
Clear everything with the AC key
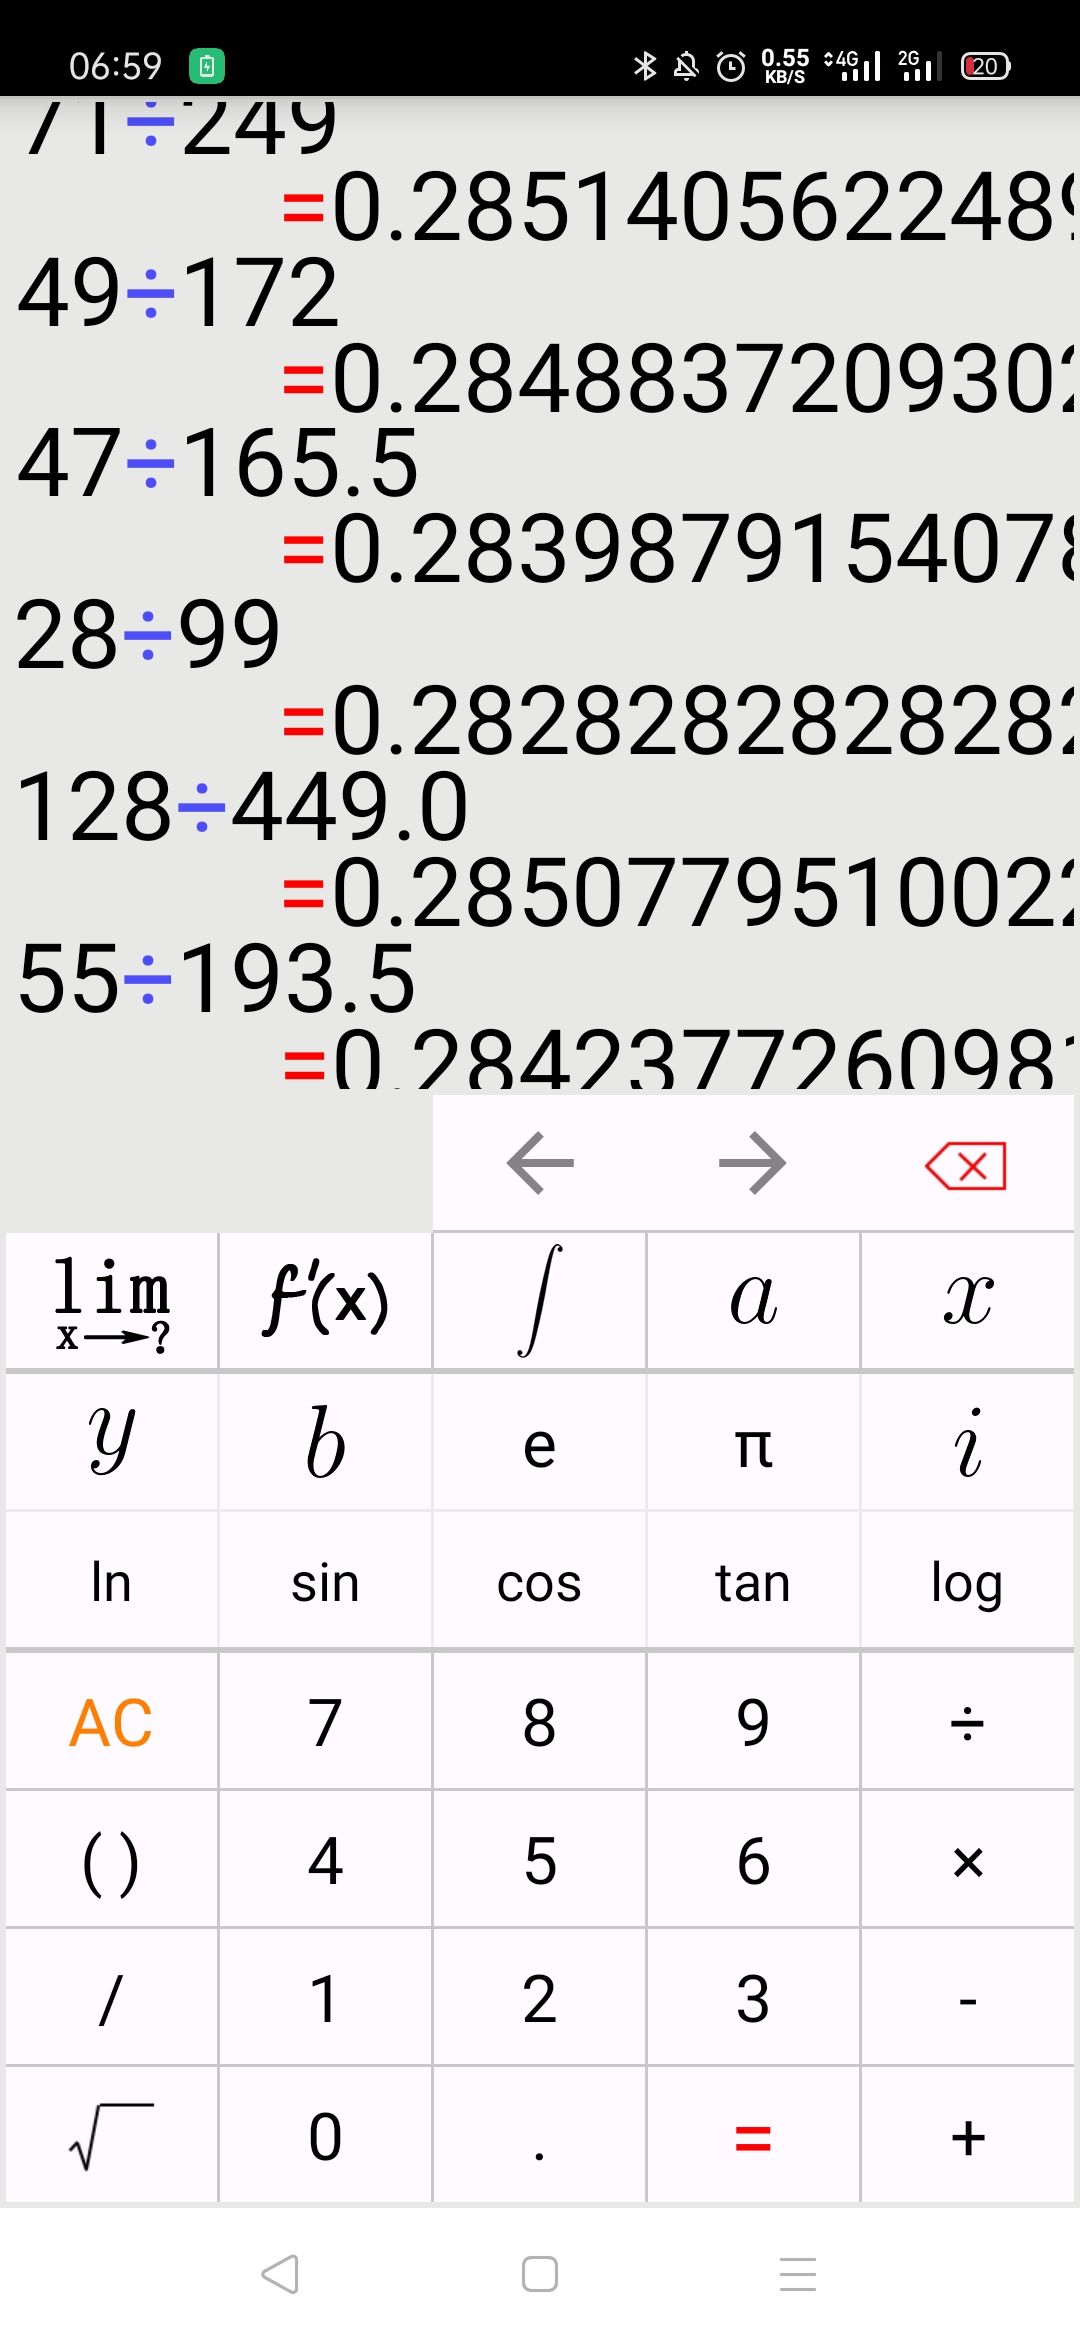click(111, 1722)
